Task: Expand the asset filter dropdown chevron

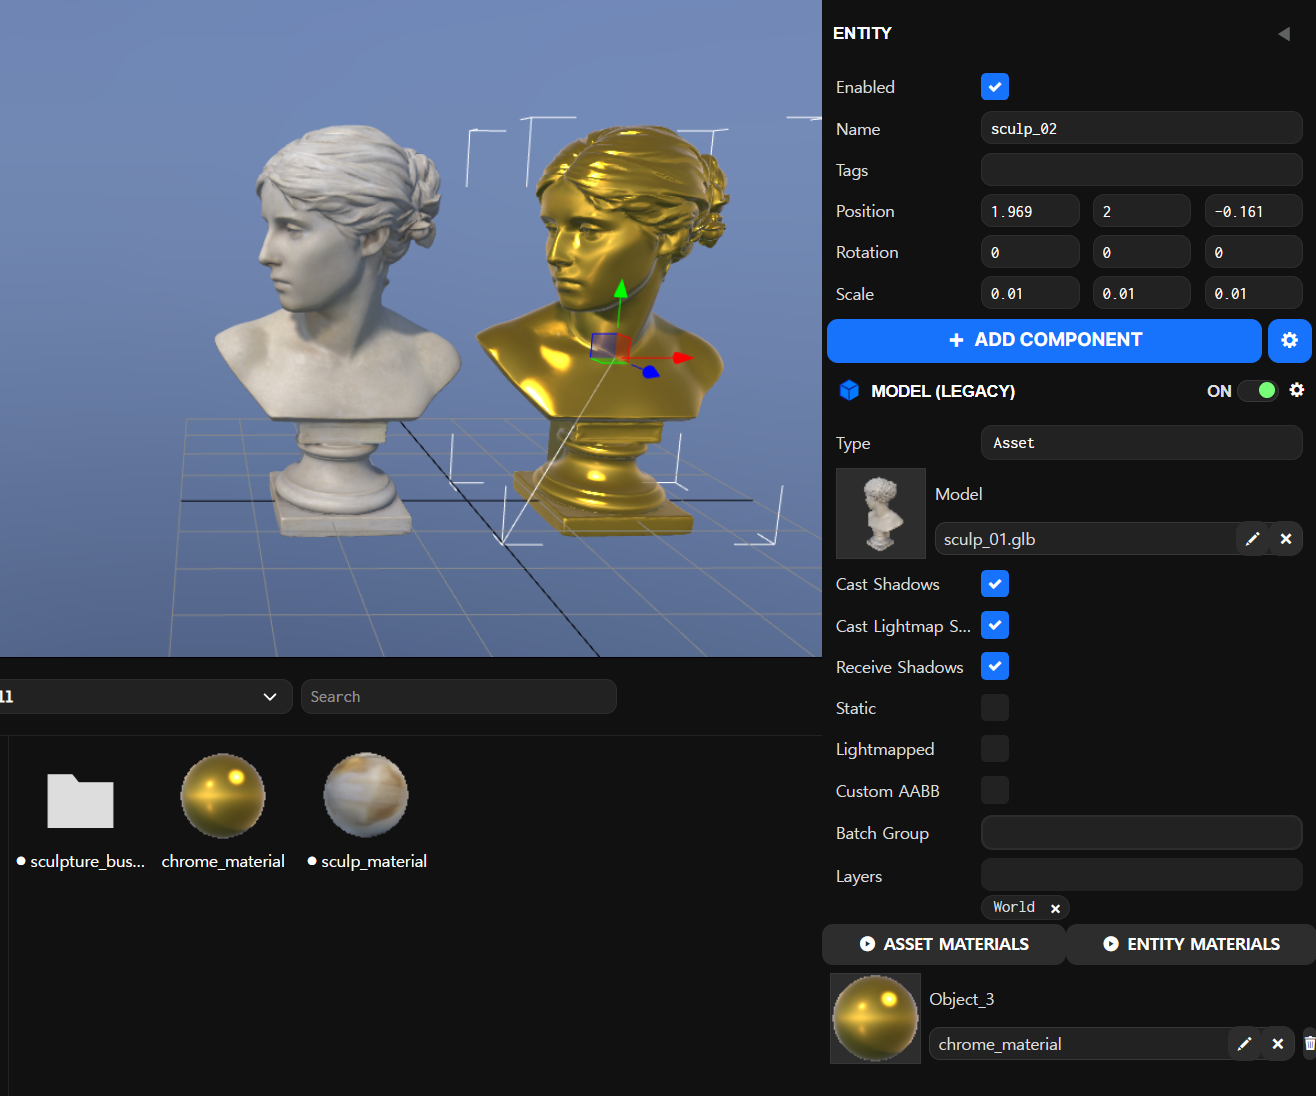Action: tap(270, 697)
